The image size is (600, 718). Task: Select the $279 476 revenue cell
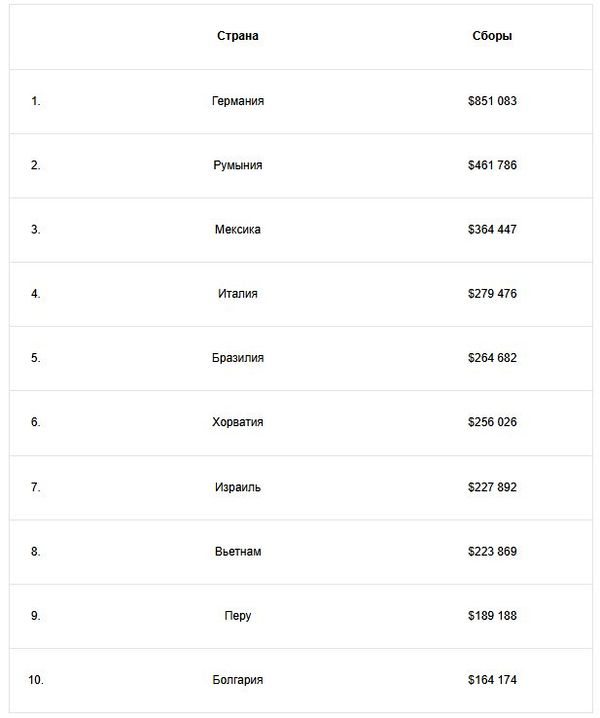pyautogui.click(x=492, y=294)
